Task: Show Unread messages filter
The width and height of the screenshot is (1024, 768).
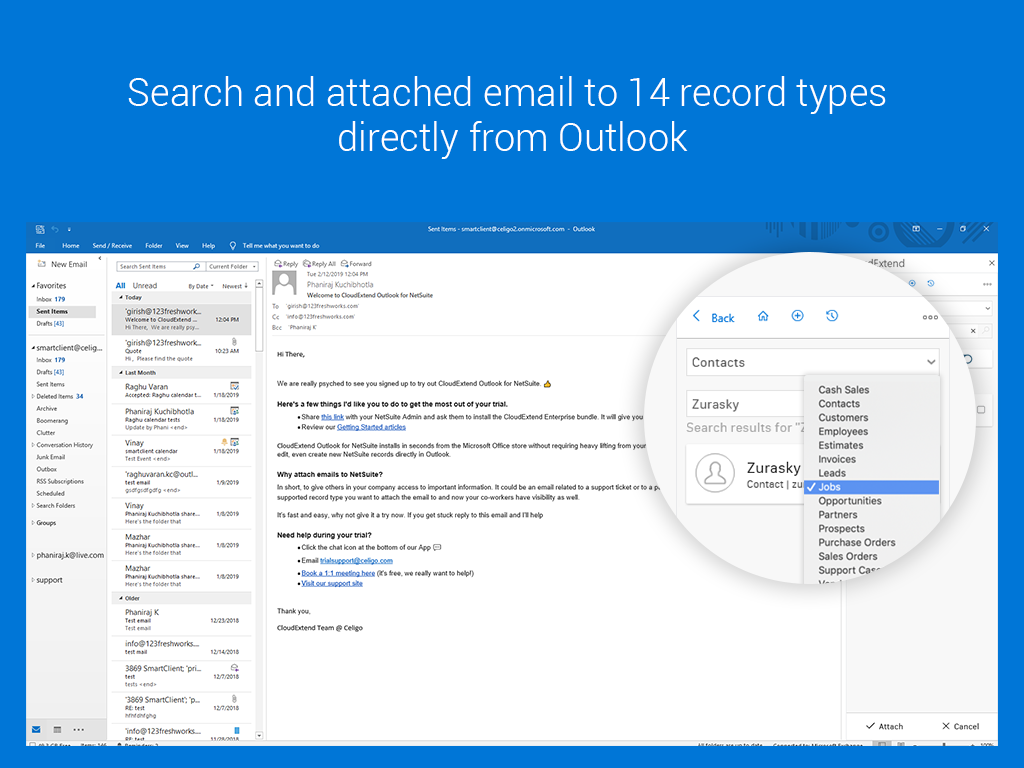Action: coord(145,285)
